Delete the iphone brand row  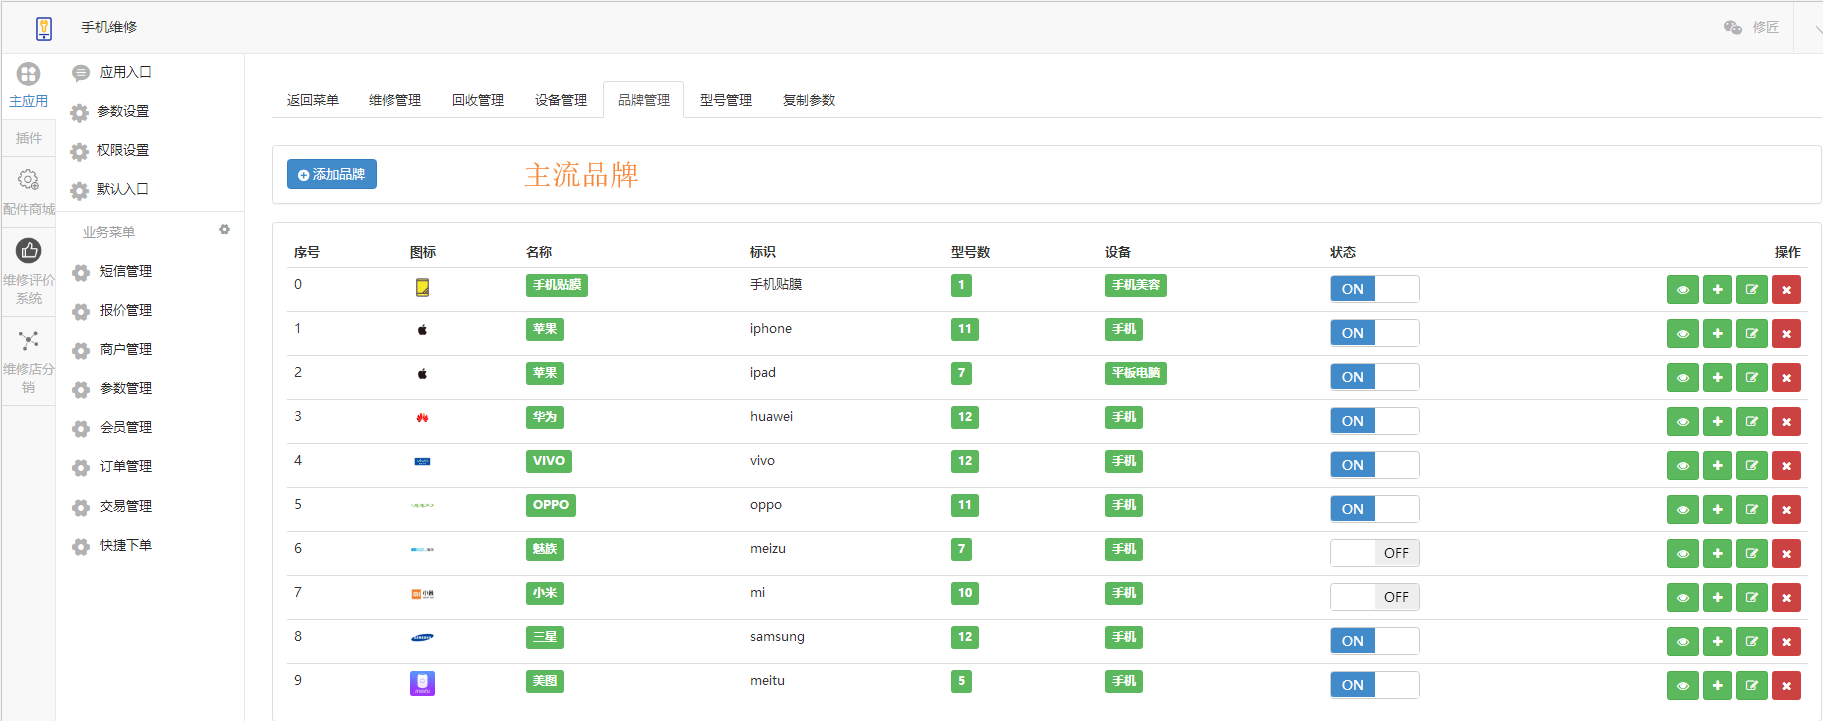pyautogui.click(x=1786, y=334)
